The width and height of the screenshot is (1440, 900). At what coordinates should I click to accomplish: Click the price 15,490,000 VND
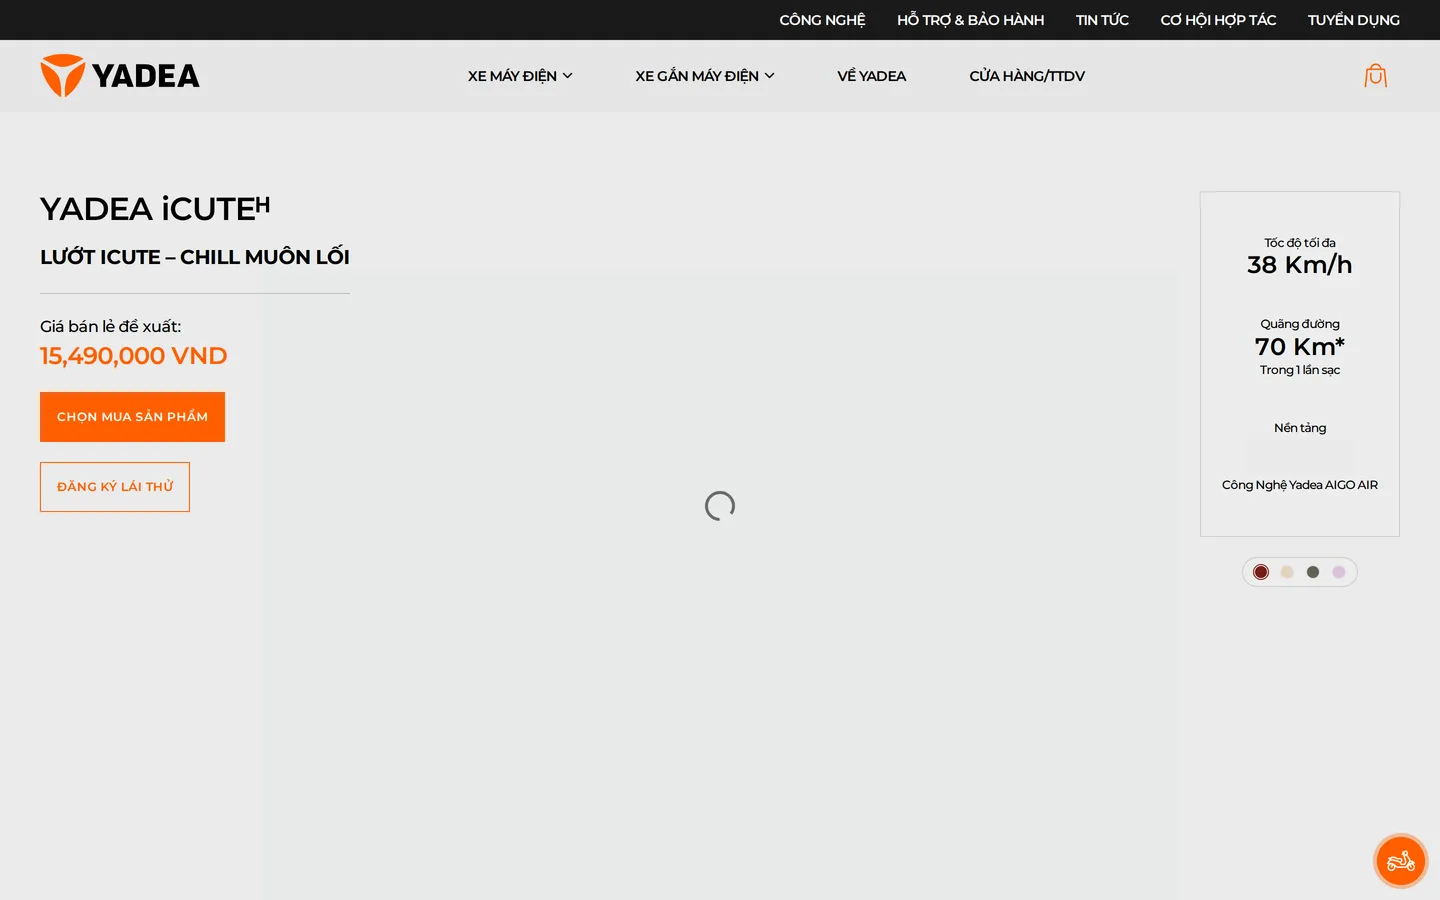coord(134,356)
